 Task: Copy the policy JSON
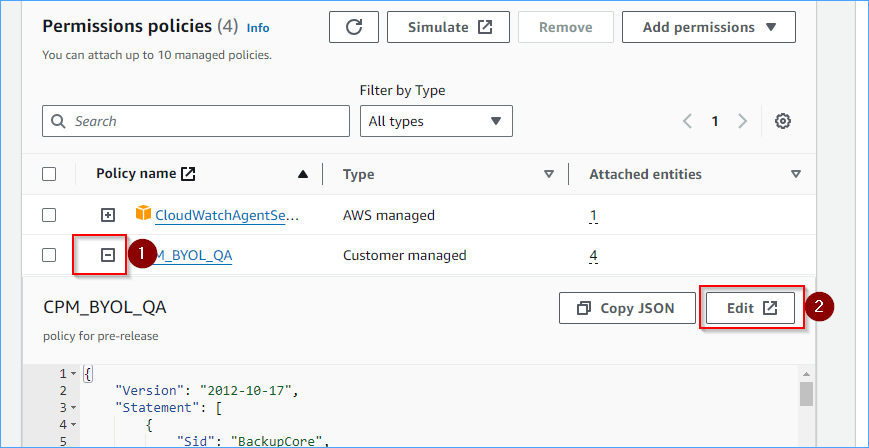[x=627, y=308]
